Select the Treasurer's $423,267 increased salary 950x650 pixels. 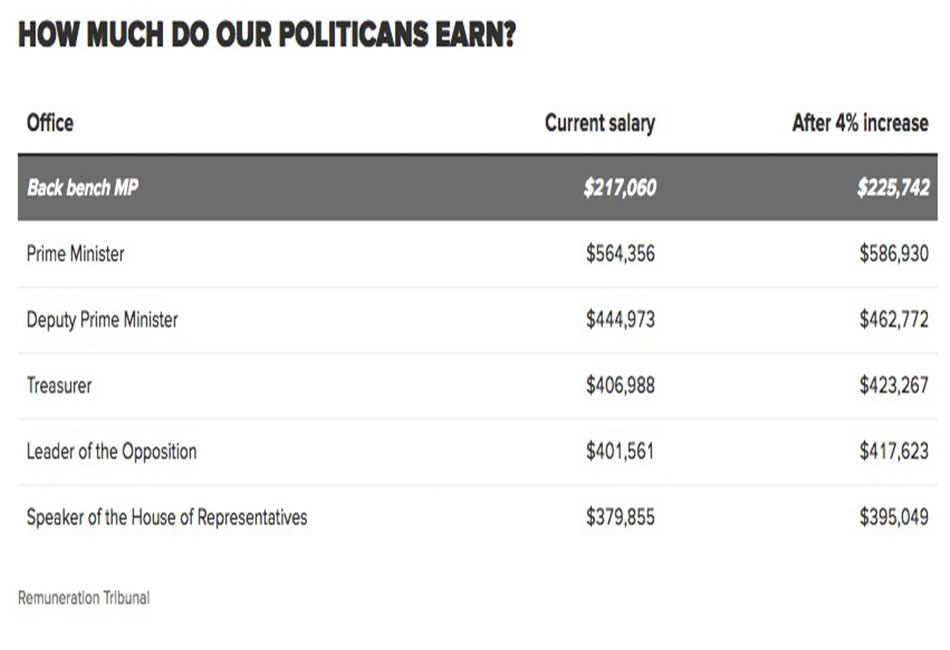click(x=894, y=385)
